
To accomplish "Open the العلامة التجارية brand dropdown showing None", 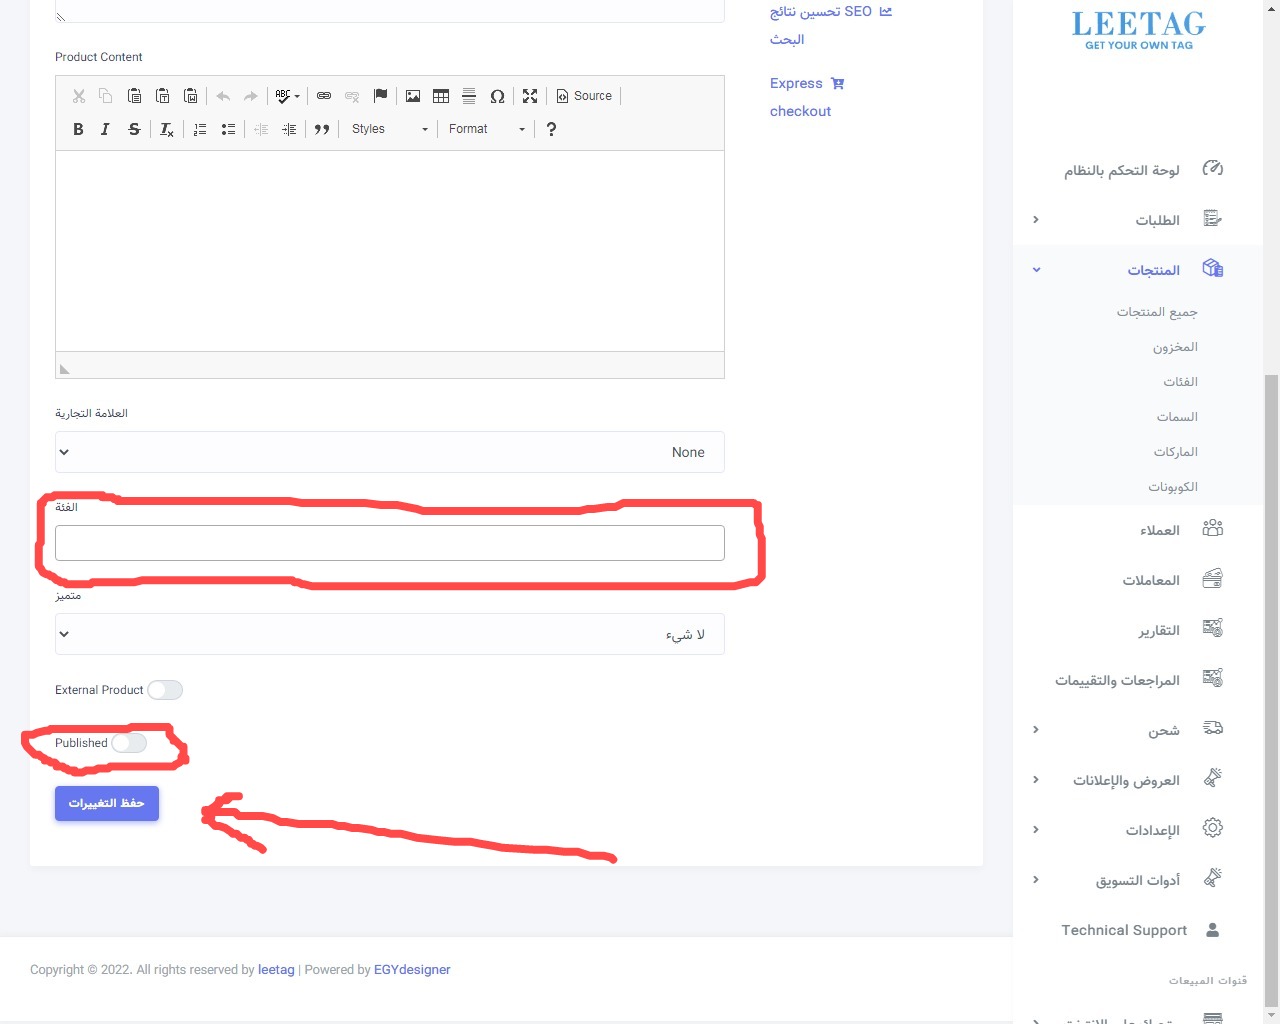I will (x=389, y=452).
